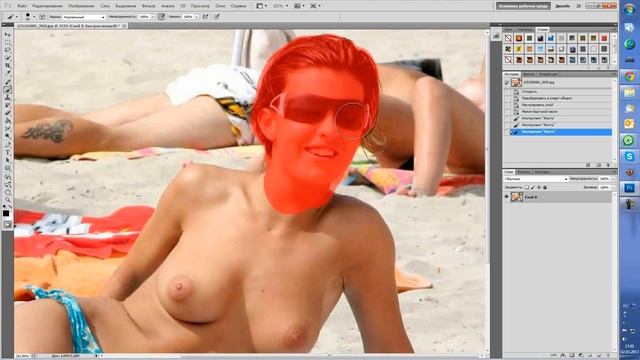
Task: Select the Lasso tool
Action: [8, 50]
